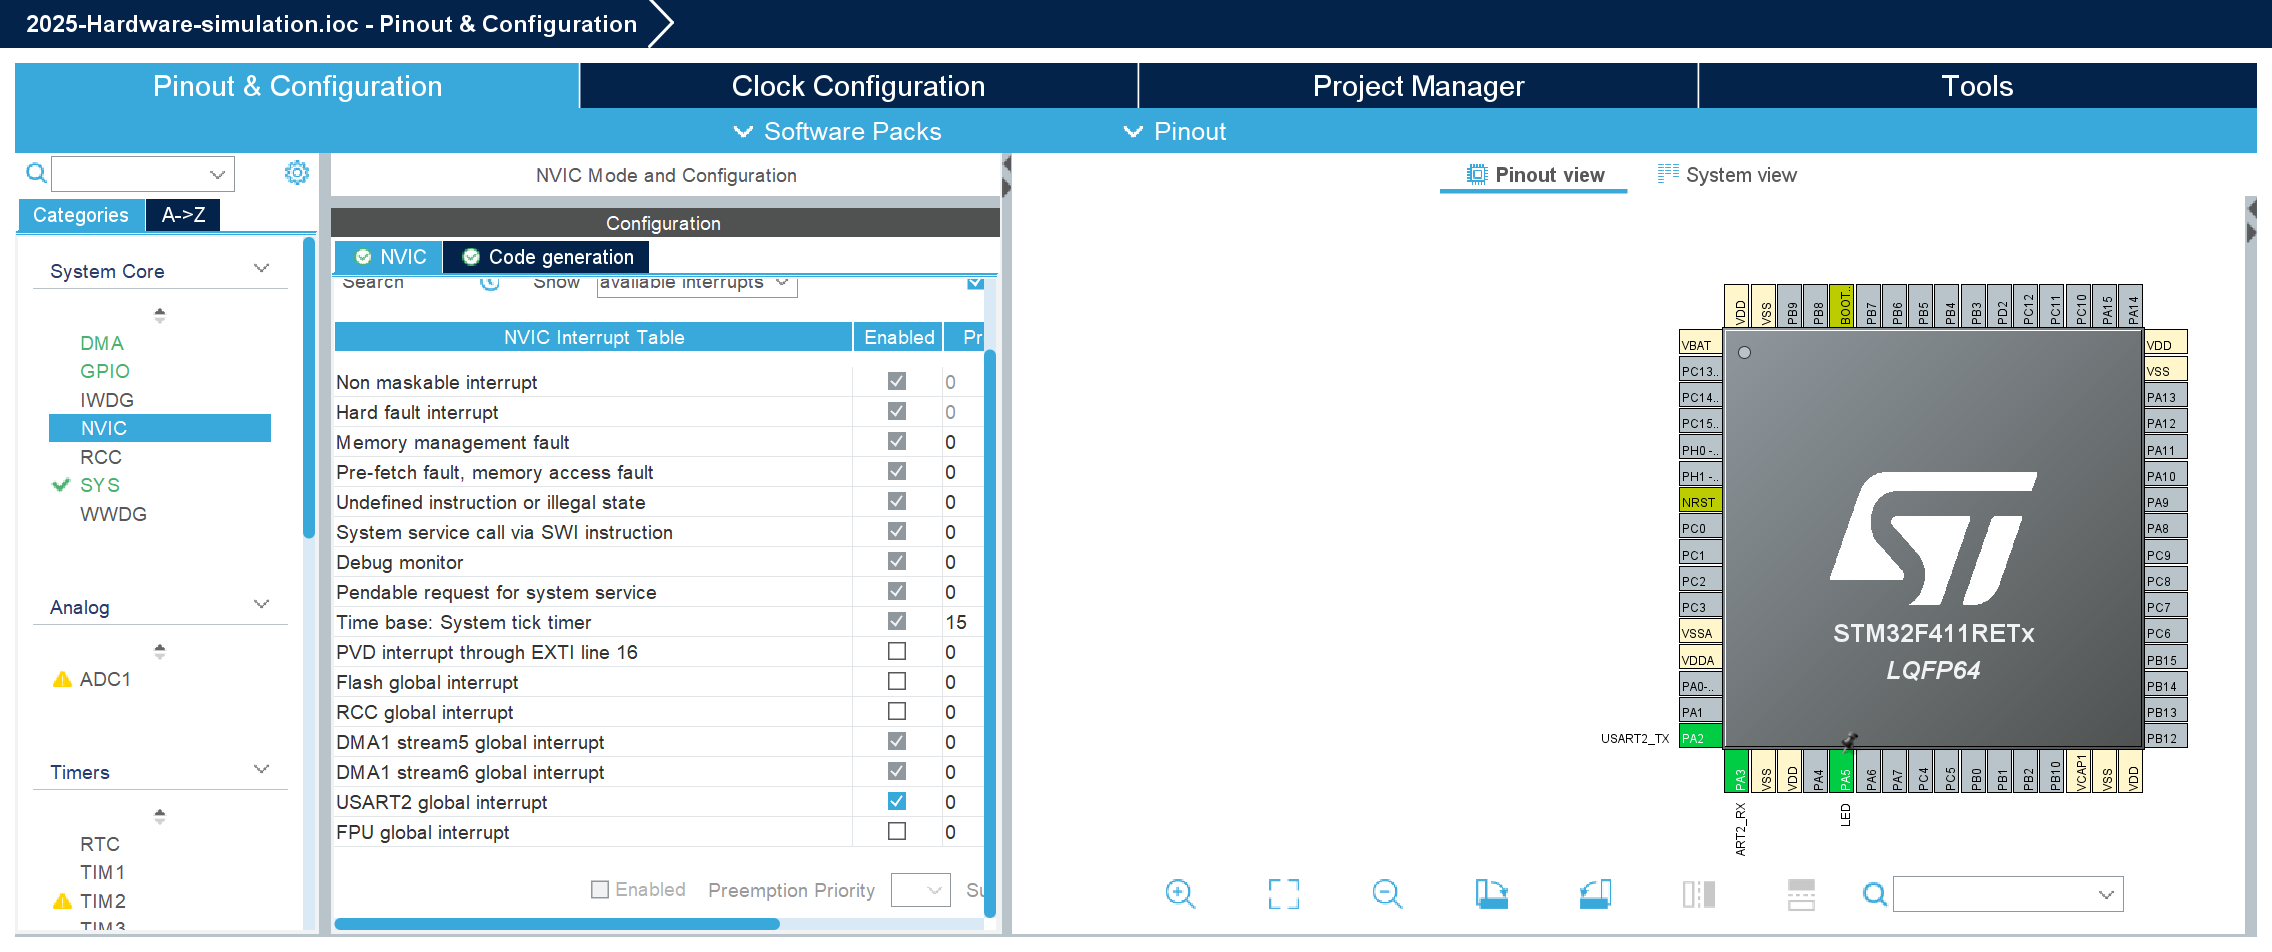This screenshot has width=2272, height=952.
Task: Collapse the System Core category
Action: (261, 269)
